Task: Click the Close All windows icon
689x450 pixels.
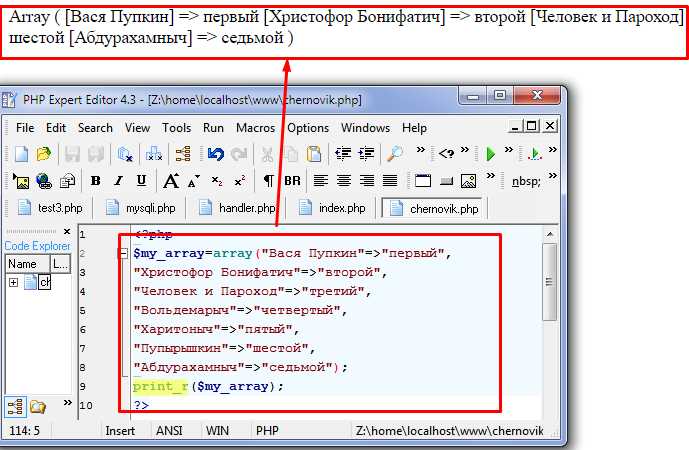Action: [154, 154]
